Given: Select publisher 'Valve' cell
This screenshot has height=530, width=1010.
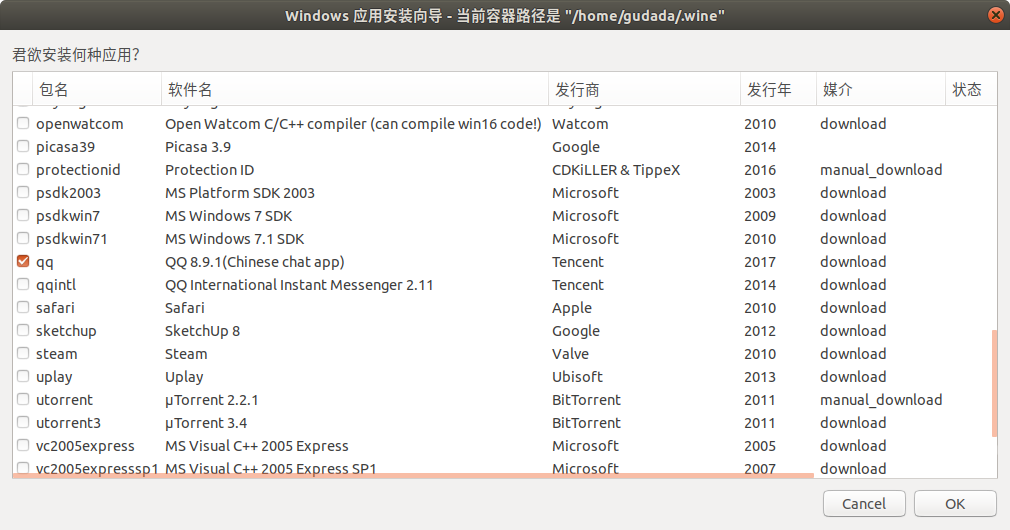Looking at the screenshot, I should point(570,354).
